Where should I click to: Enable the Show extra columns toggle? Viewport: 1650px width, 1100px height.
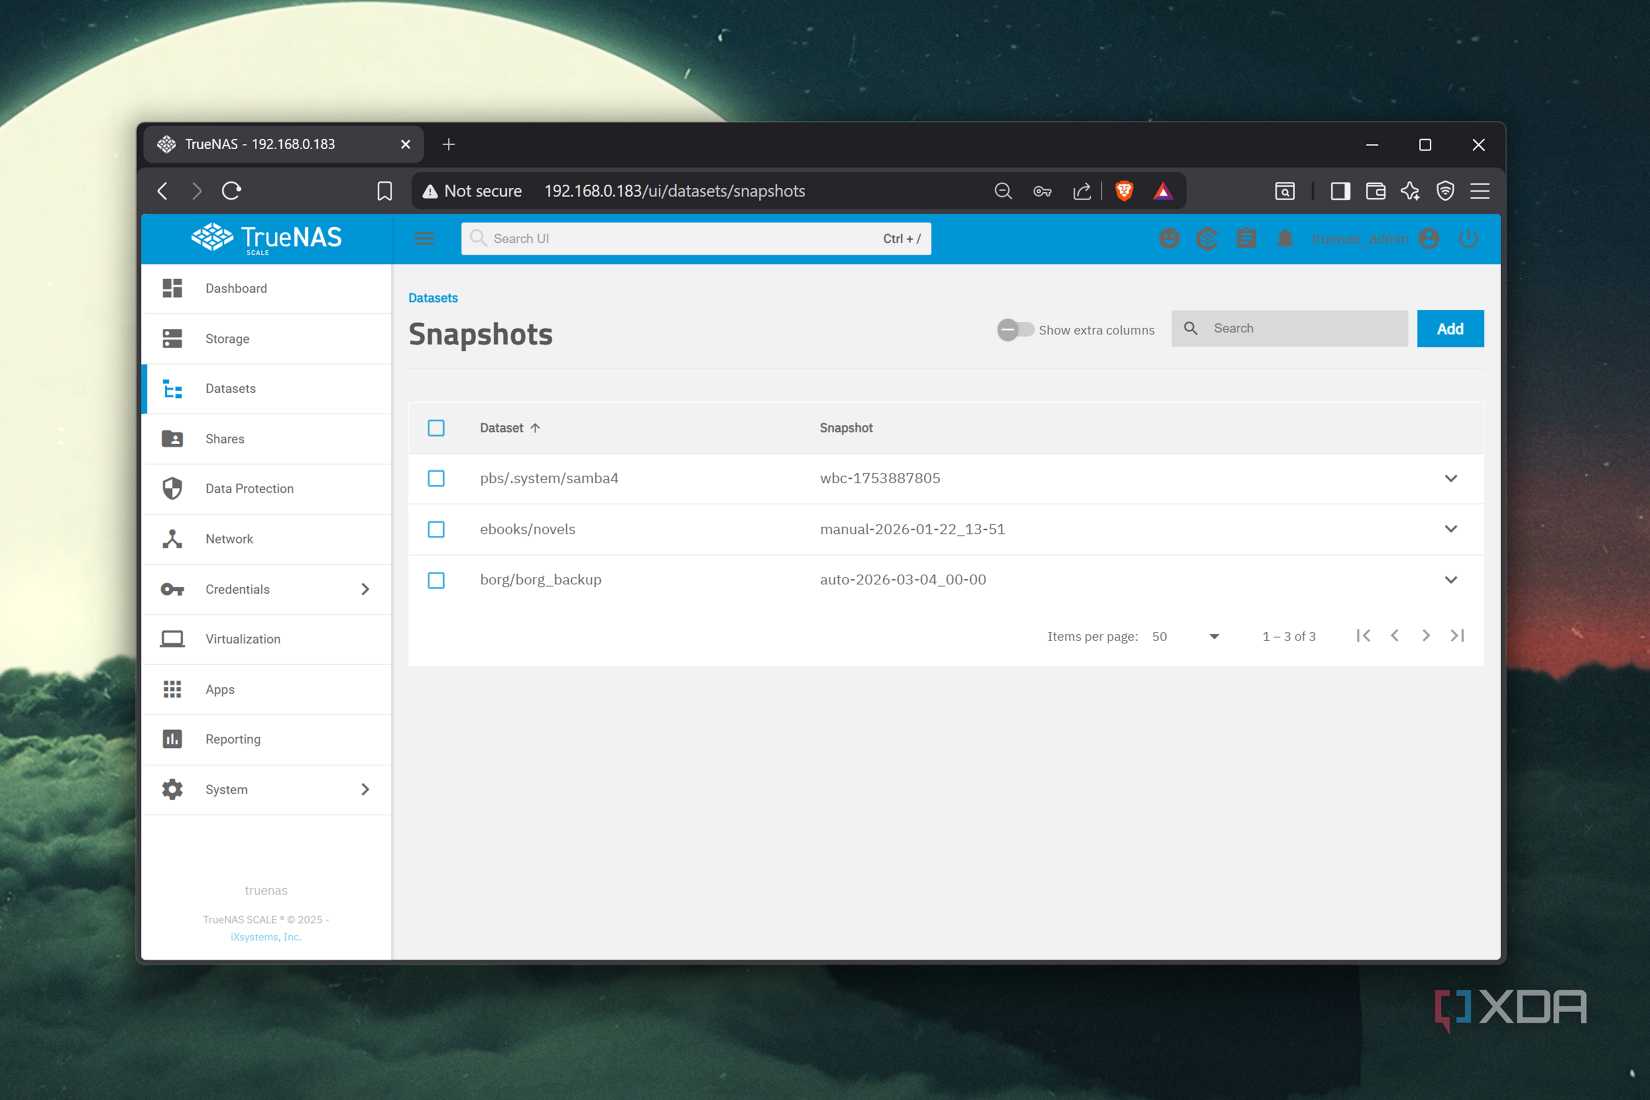click(1016, 329)
